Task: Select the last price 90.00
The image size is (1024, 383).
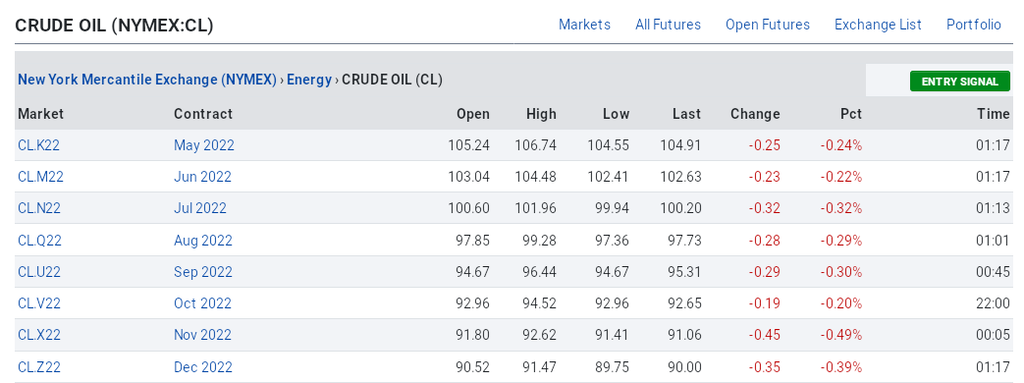Action: (x=684, y=367)
